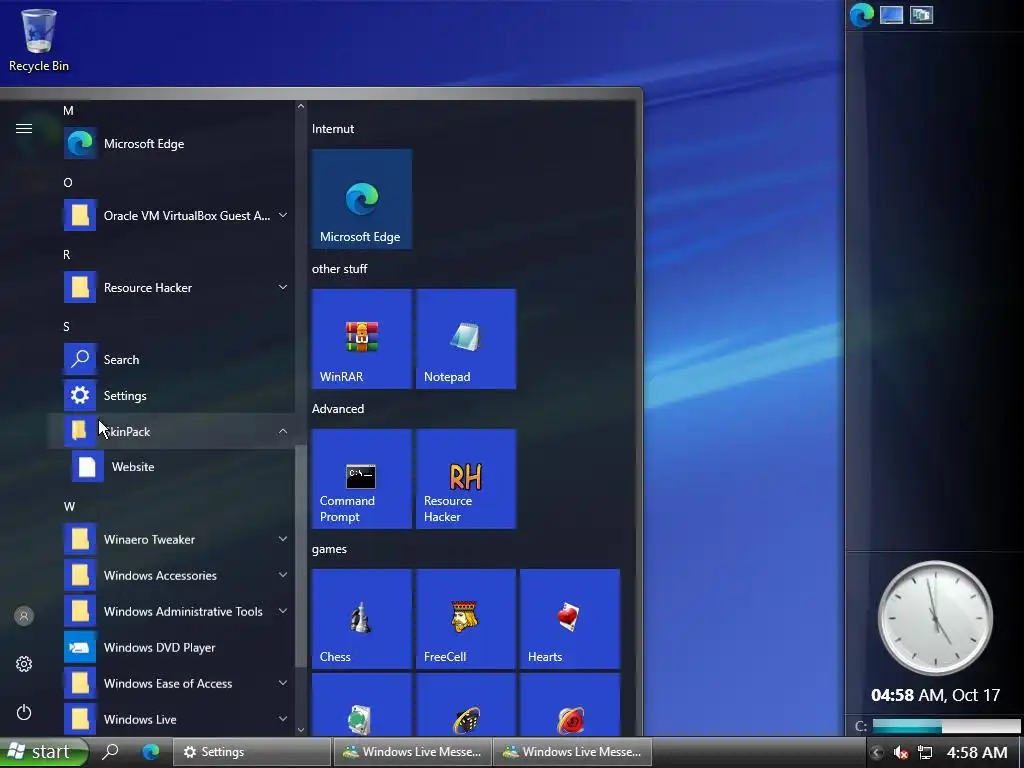Expand the Windows Administrative Tools folder
Screen dimensions: 1024x768
click(283, 611)
